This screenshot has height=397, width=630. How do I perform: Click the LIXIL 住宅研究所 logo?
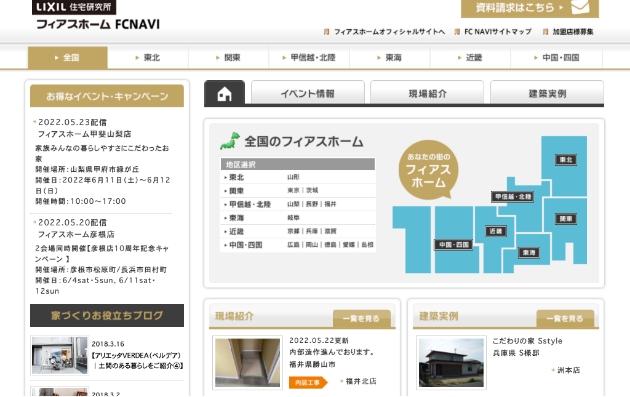[x=74, y=7]
